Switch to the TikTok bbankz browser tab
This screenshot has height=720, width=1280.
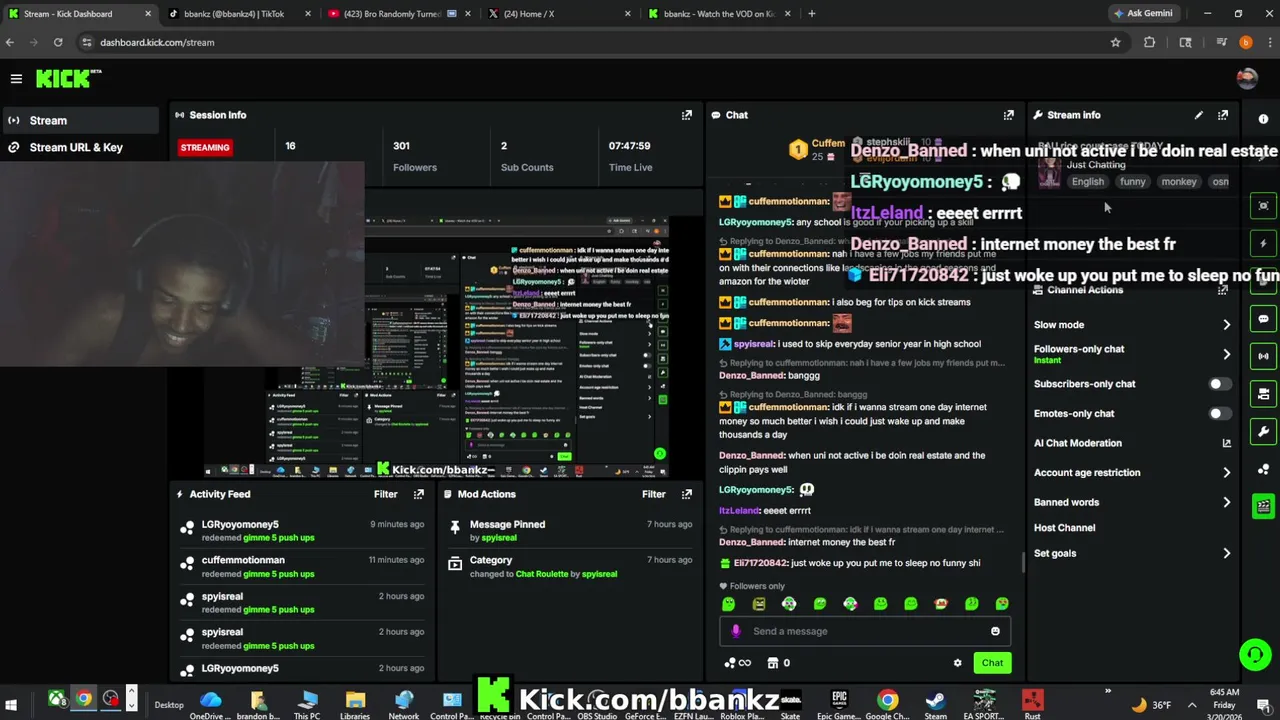pyautogui.click(x=238, y=14)
